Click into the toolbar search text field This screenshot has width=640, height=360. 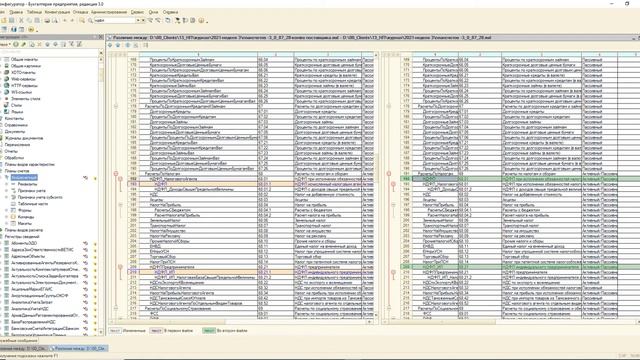(115, 20)
